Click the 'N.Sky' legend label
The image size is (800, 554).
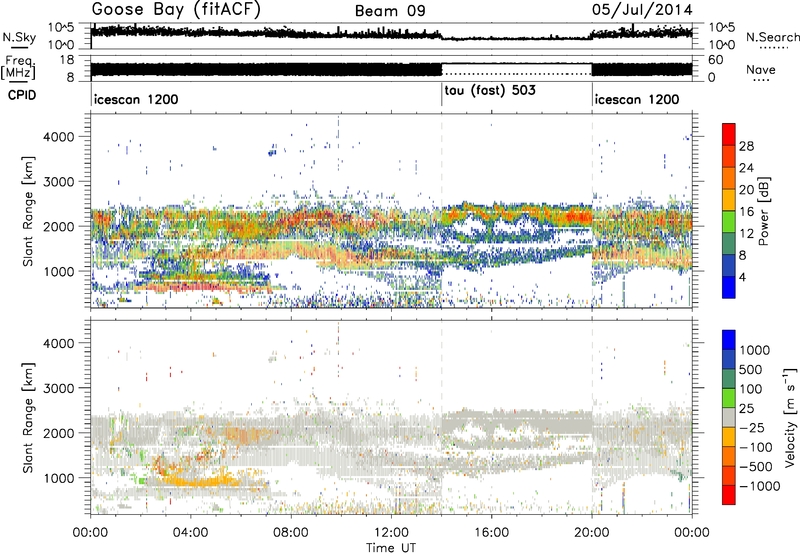point(19,37)
